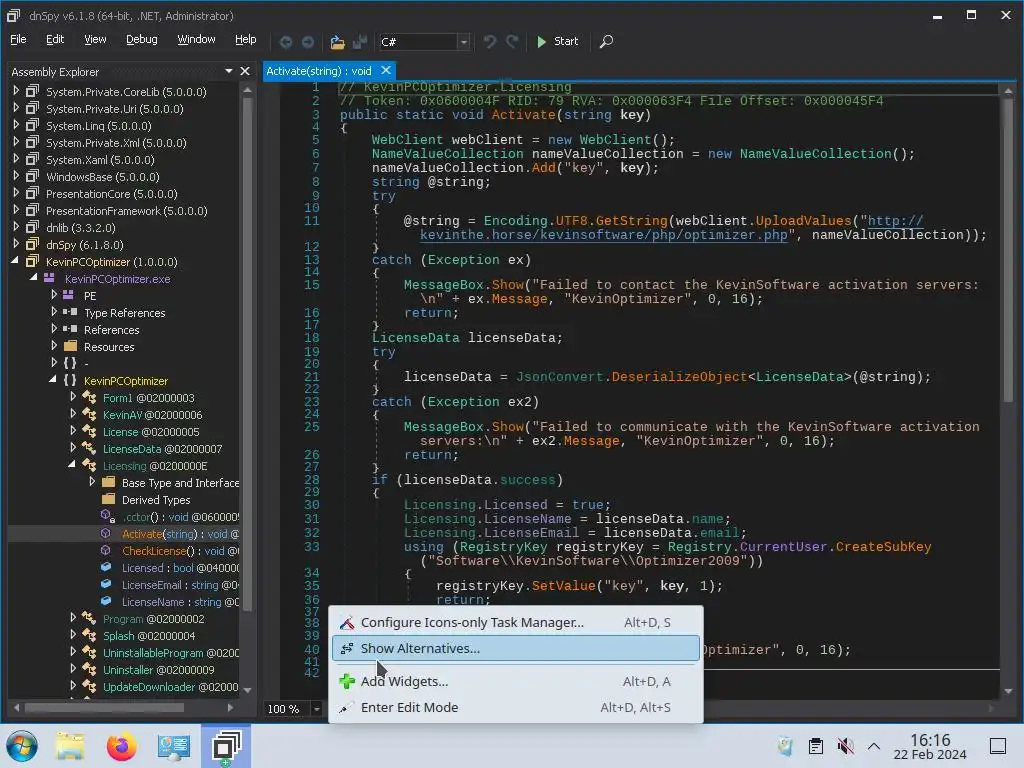Screen dimensions: 1024x768
Task: Expand the Base Type and Interfaces folder
Action: tap(92, 481)
